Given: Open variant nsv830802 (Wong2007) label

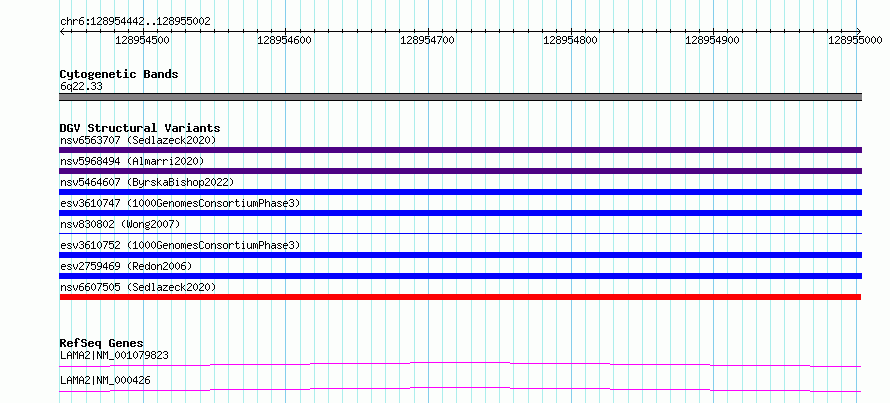Looking at the screenshot, I should pos(120,224).
